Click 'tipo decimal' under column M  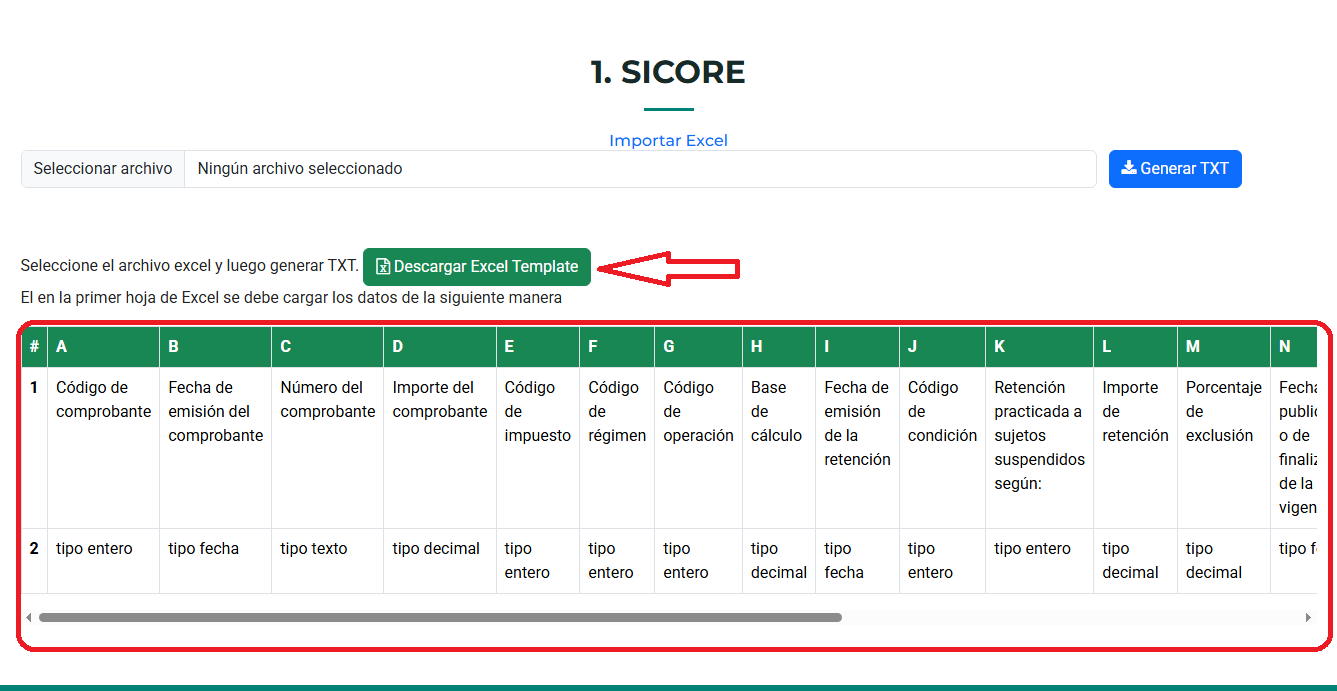point(1224,561)
